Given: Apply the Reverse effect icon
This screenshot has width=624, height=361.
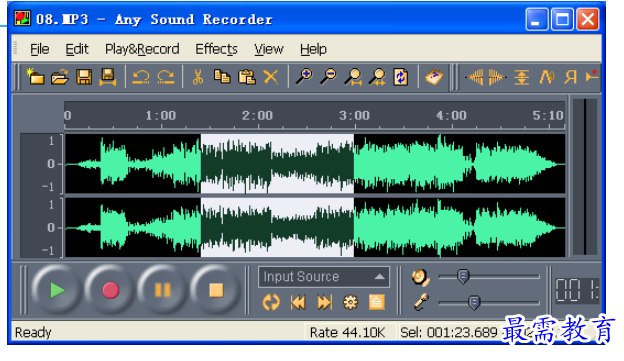Looking at the screenshot, I should click(571, 77).
